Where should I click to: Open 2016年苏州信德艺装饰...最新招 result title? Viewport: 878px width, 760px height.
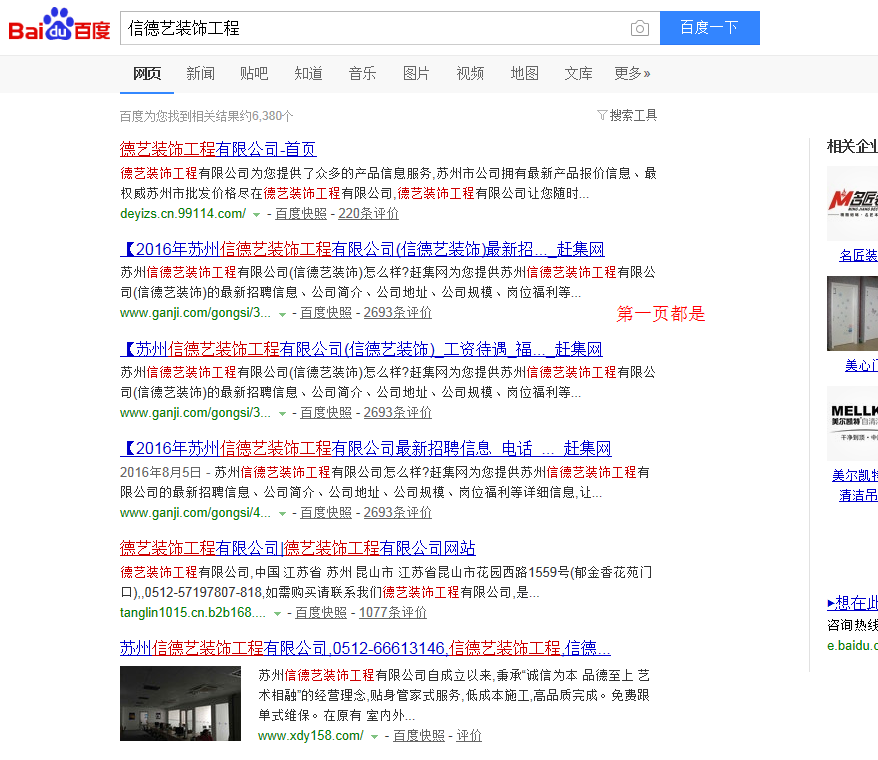pyautogui.click(x=362, y=249)
